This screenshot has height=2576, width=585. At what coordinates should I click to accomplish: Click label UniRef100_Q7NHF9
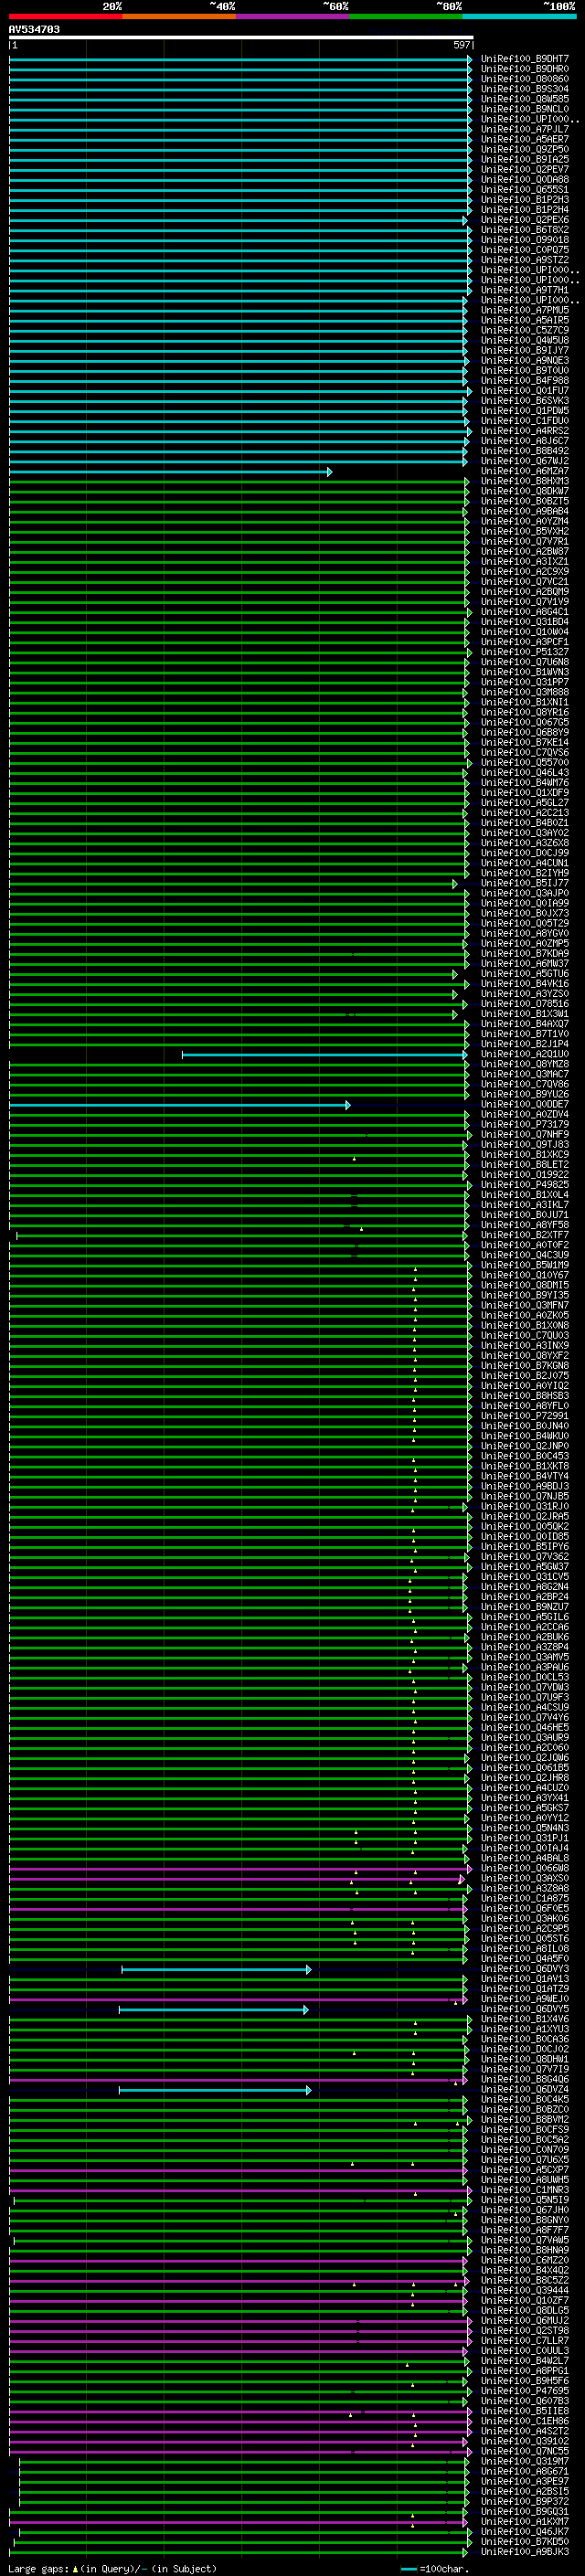pyautogui.click(x=525, y=1135)
